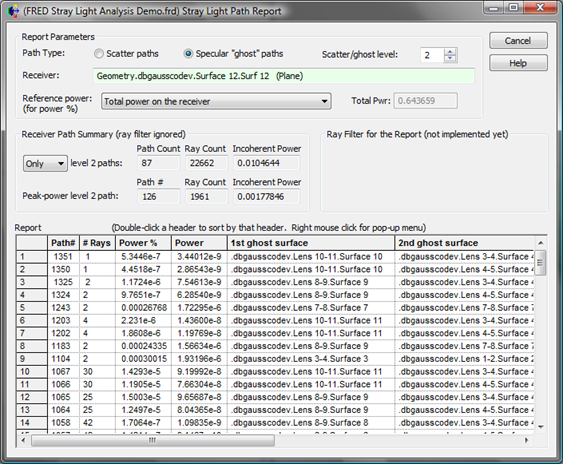
Task: Click the Help button
Action: point(518,63)
